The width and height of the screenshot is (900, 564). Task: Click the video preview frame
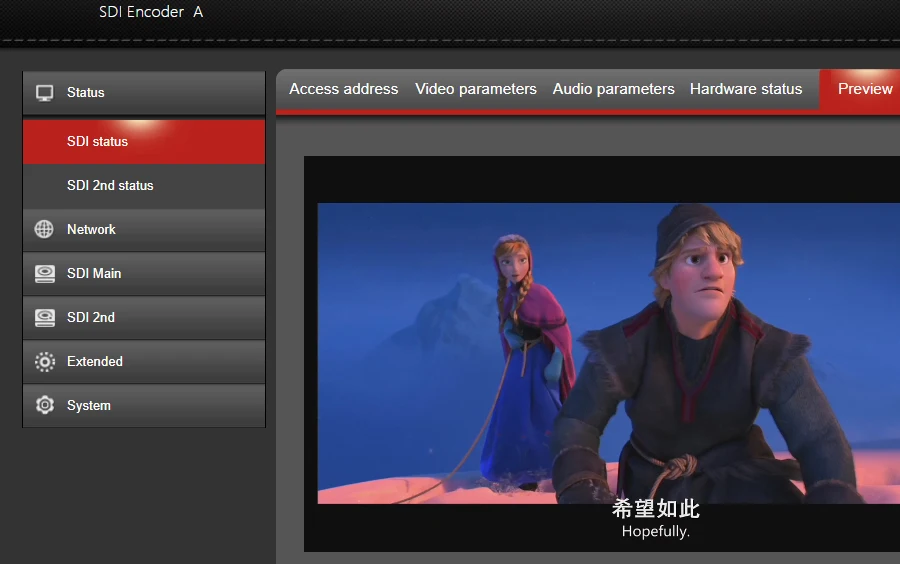[602, 353]
